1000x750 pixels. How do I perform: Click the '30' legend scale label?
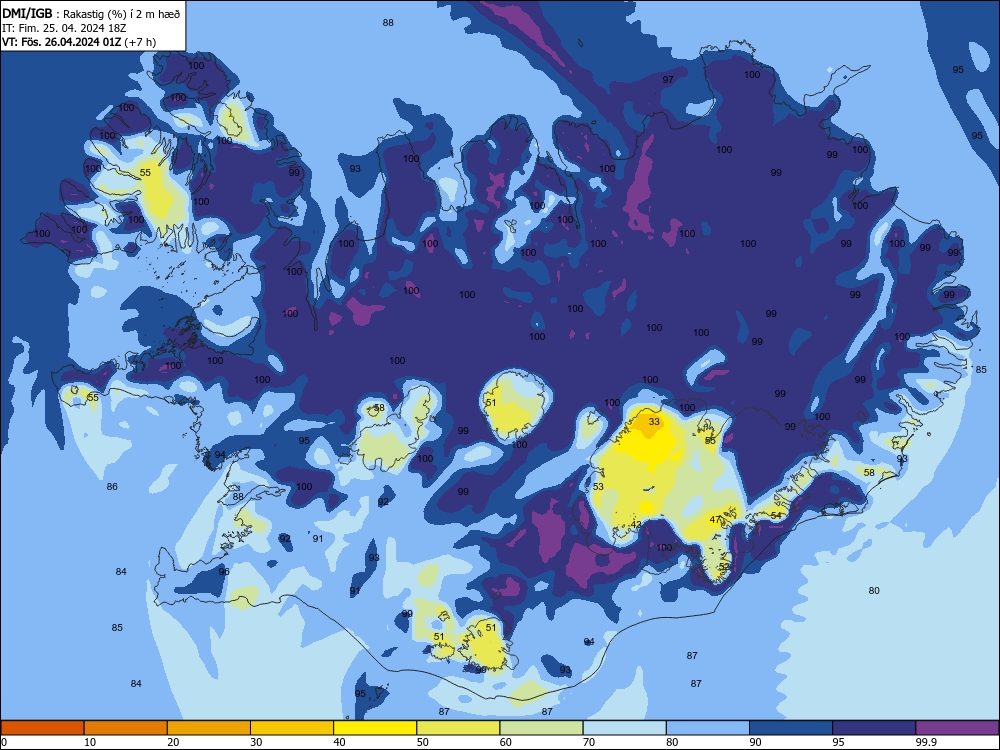pyautogui.click(x=256, y=742)
